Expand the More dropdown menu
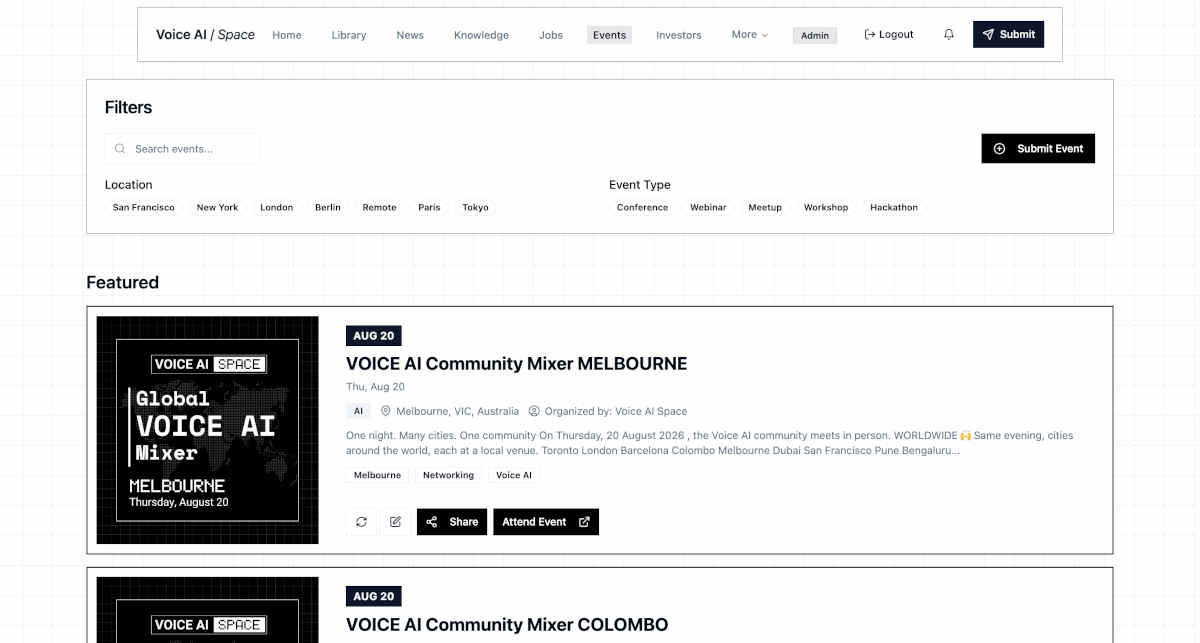 (x=750, y=34)
